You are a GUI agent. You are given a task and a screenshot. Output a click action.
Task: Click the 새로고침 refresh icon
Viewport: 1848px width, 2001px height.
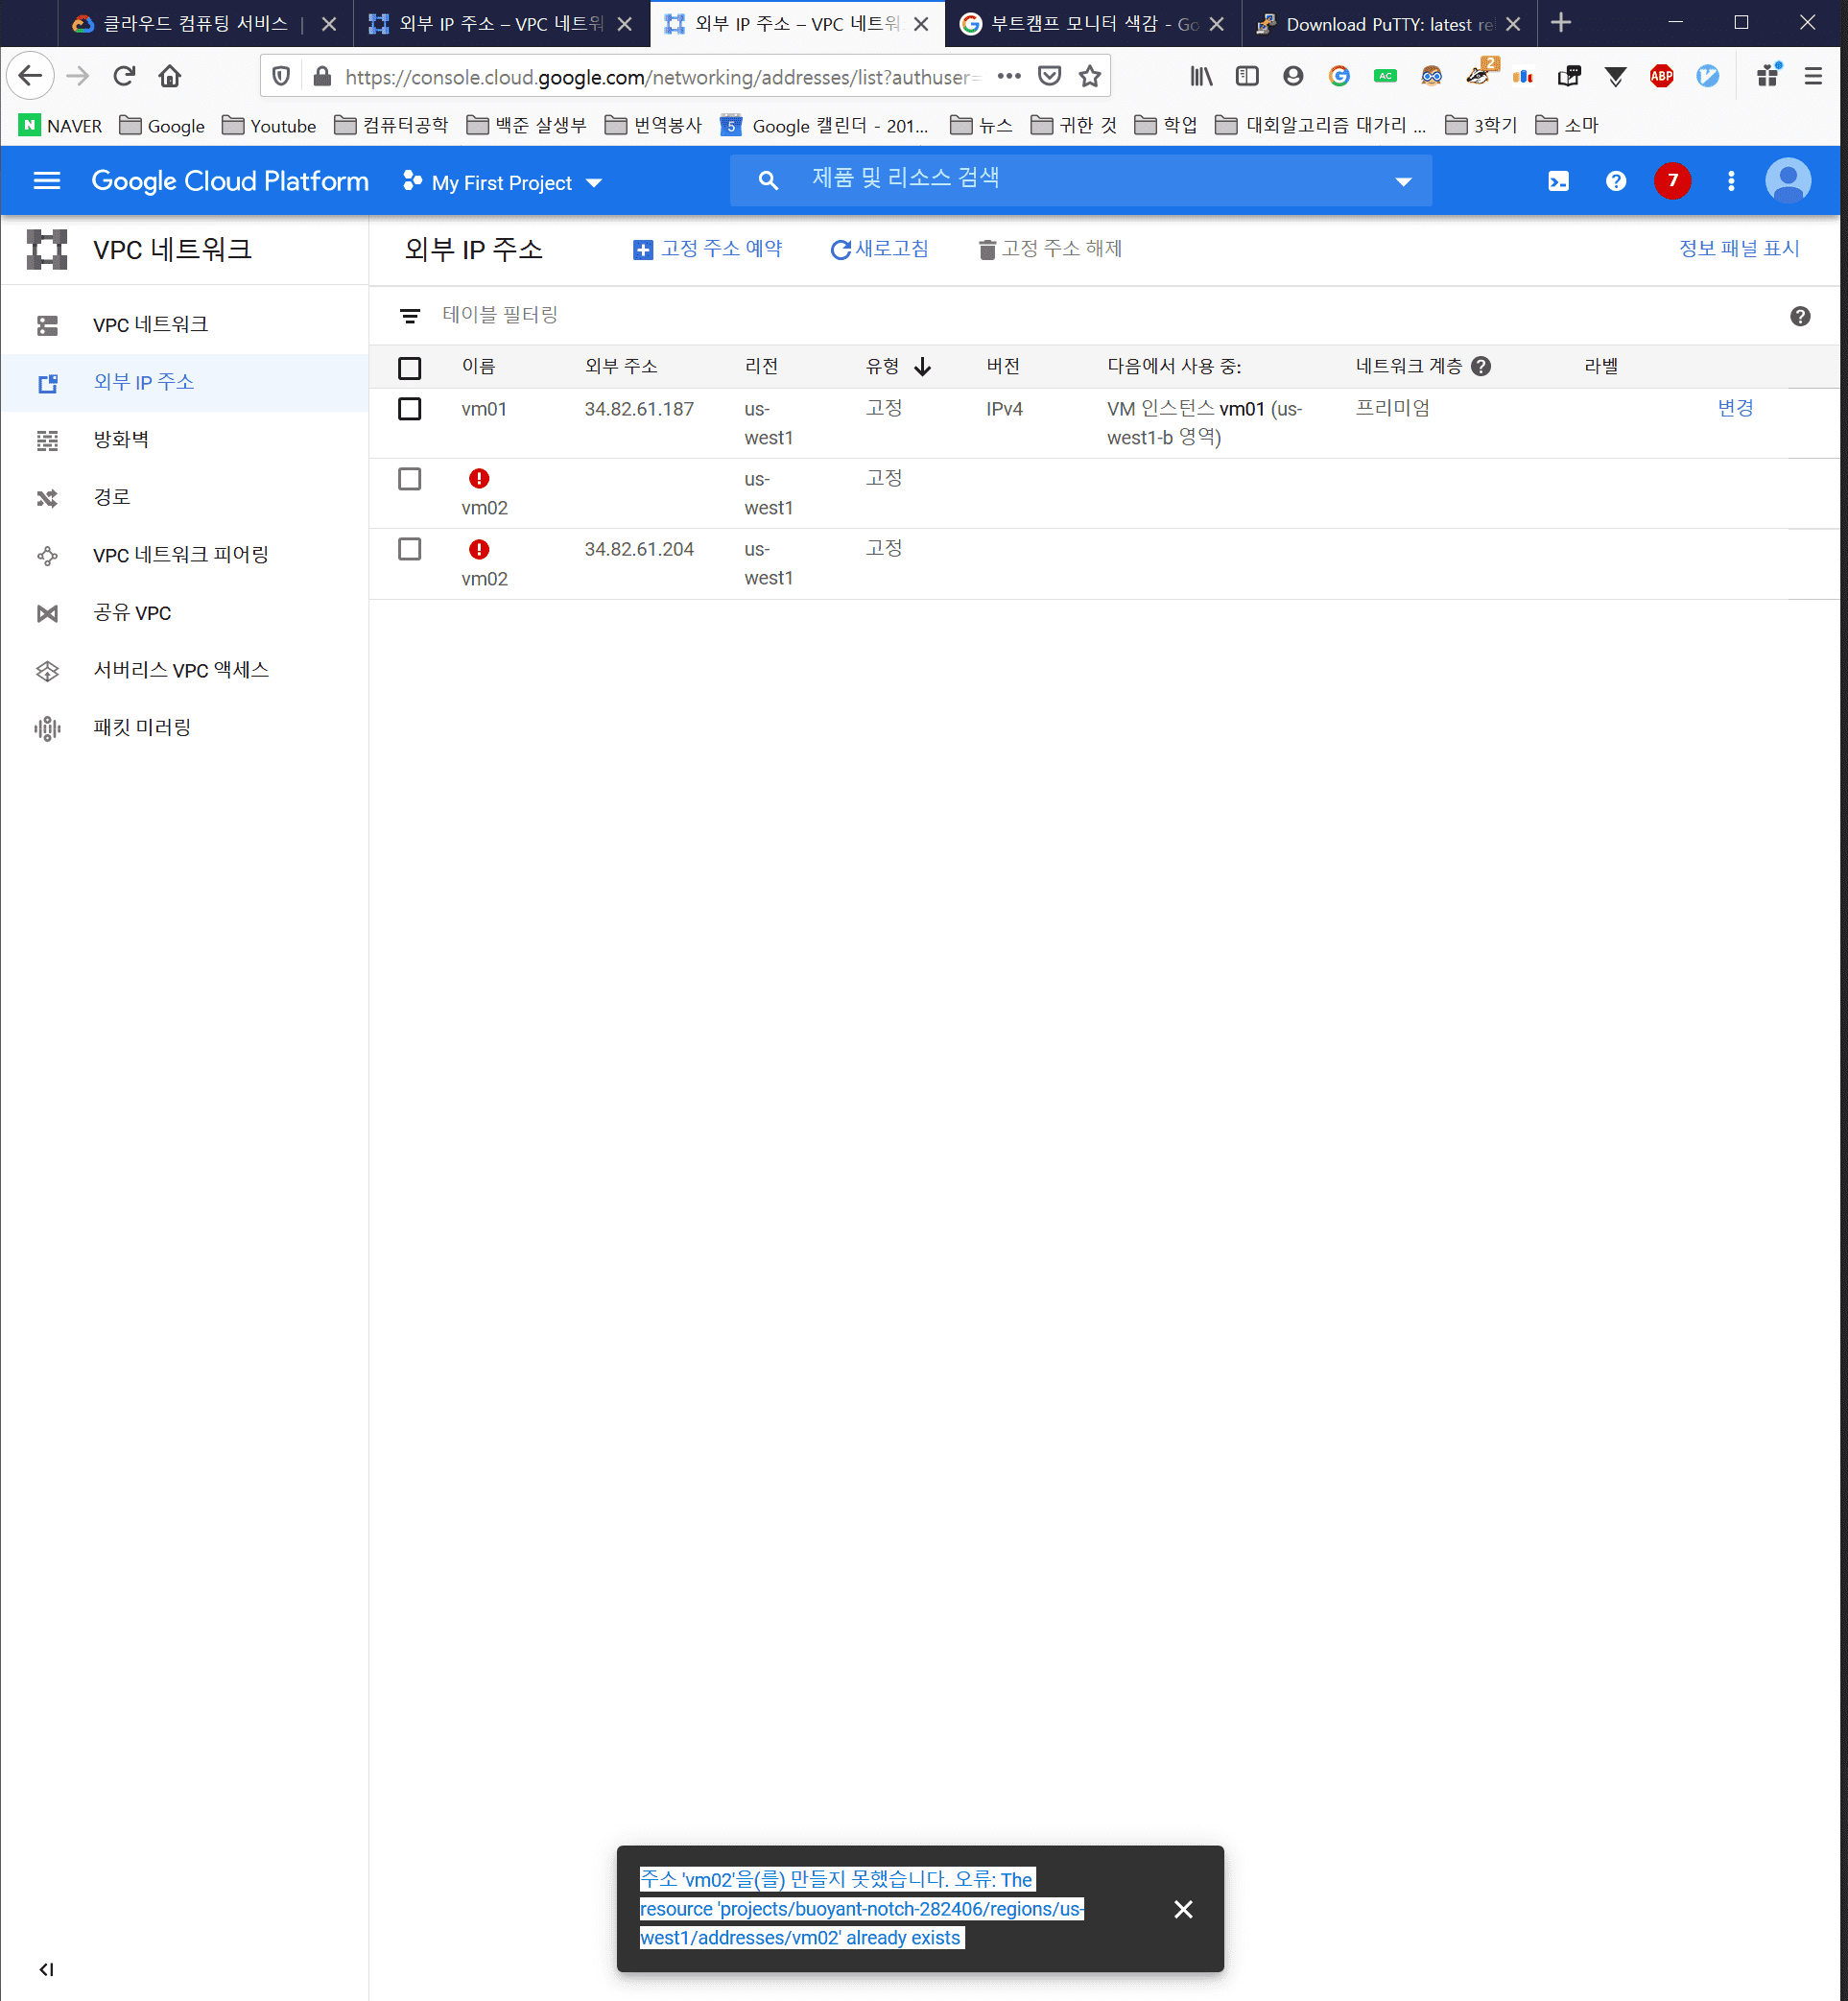point(840,249)
